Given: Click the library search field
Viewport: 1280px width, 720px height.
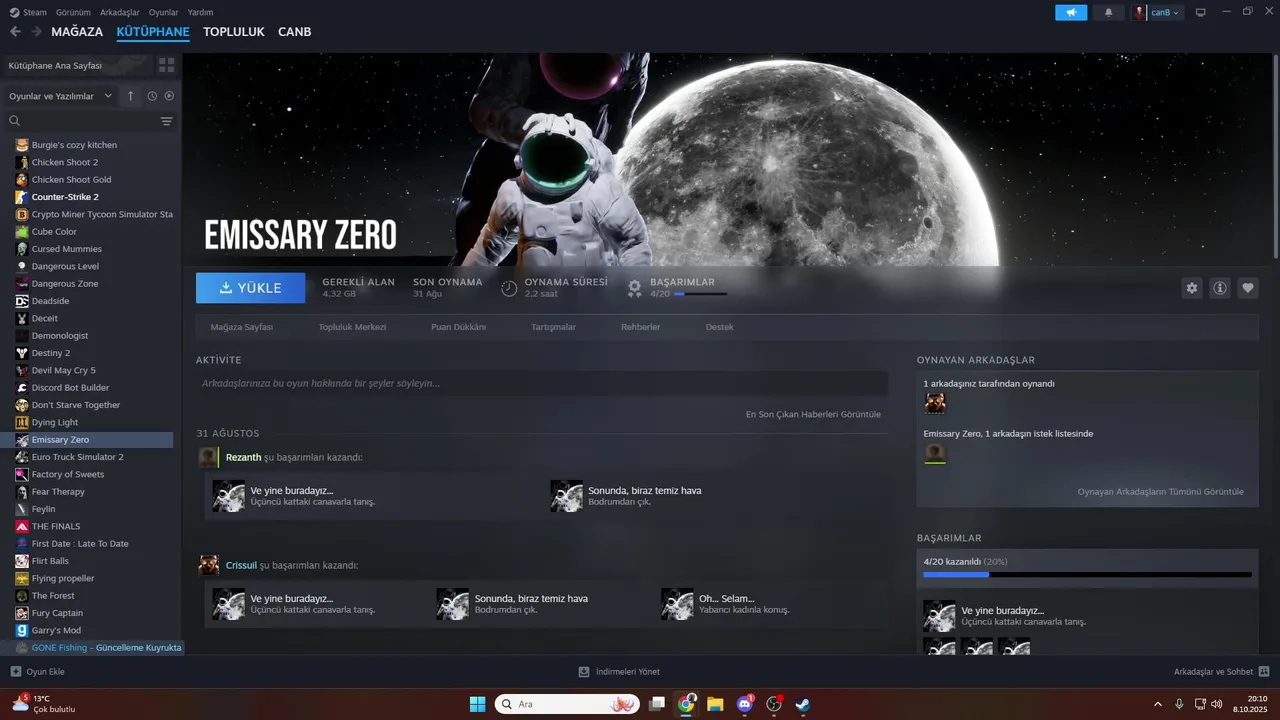Looking at the screenshot, I should pos(80,121).
